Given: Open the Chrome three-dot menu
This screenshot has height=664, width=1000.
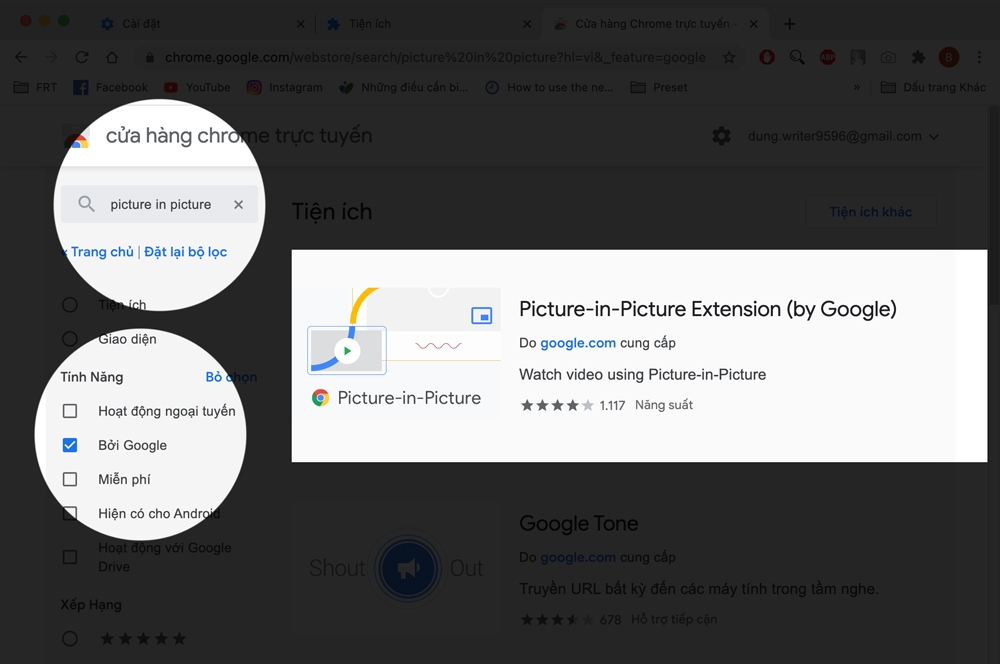Looking at the screenshot, I should click(980, 58).
